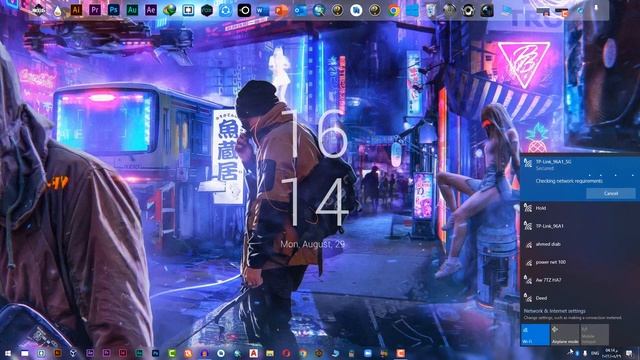640x360 pixels.
Task: Open After Effects from the top dock
Action: [151, 10]
